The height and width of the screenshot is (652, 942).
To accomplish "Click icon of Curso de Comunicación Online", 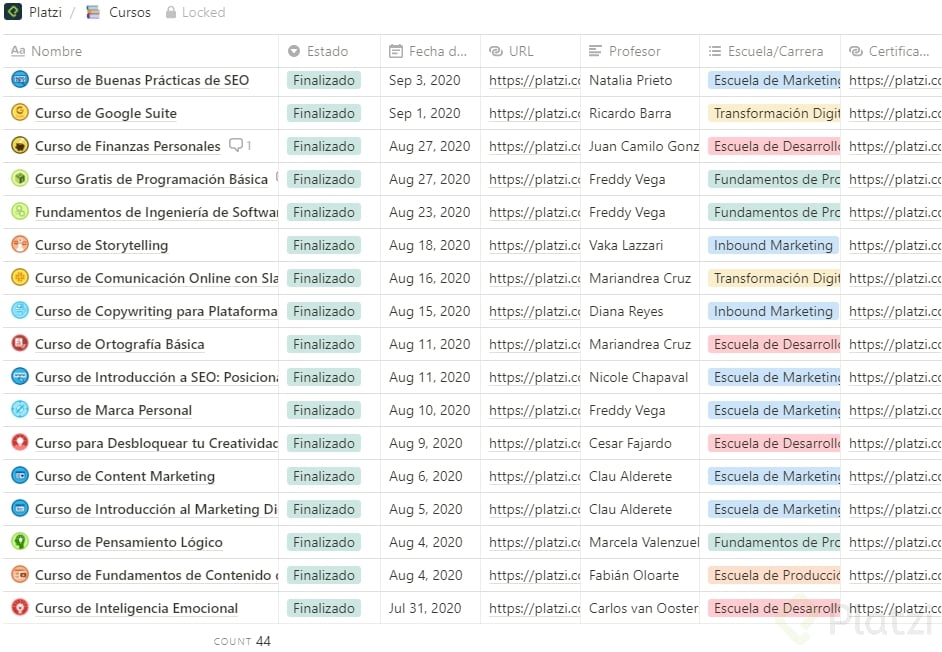I will [20, 278].
